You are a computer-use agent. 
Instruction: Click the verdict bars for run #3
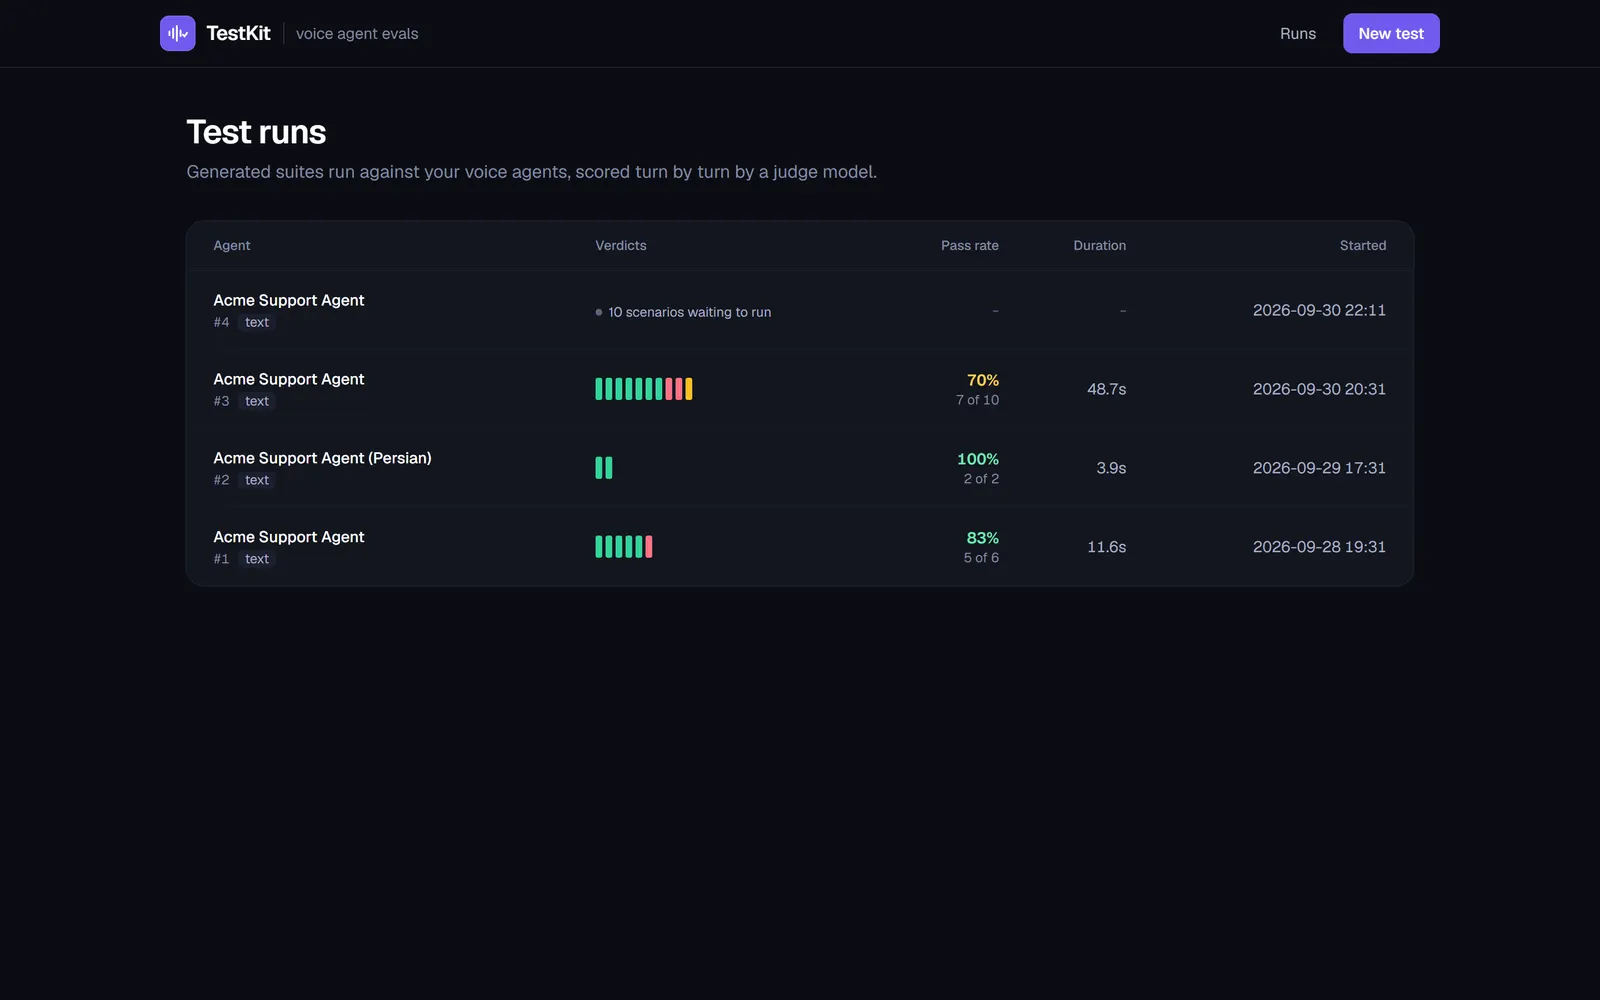pos(644,389)
